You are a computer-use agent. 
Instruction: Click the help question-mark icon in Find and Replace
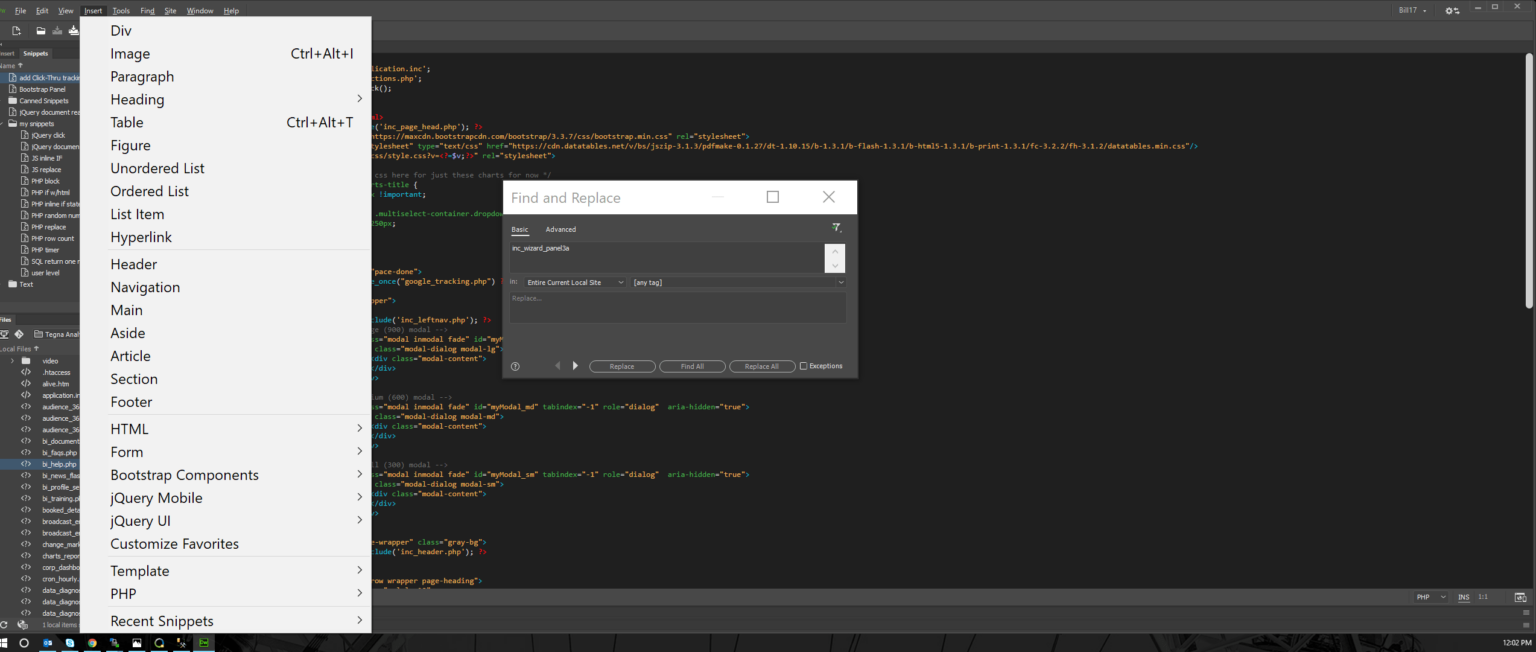(x=515, y=366)
